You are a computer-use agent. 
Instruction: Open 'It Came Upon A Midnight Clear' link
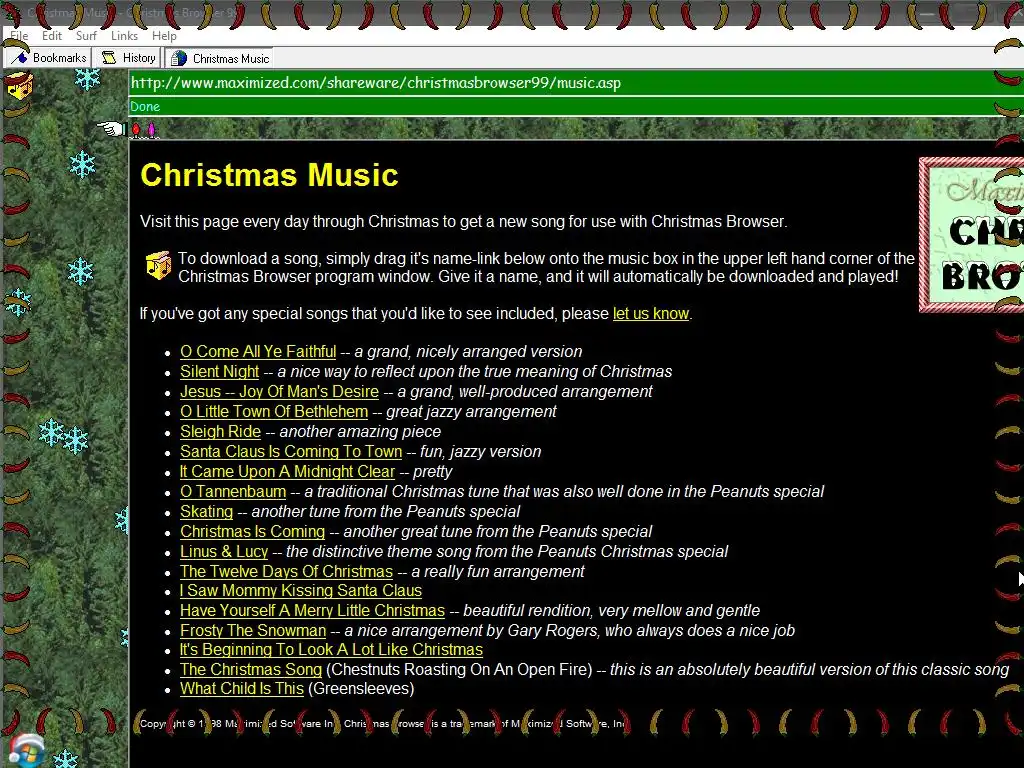pyautogui.click(x=287, y=472)
